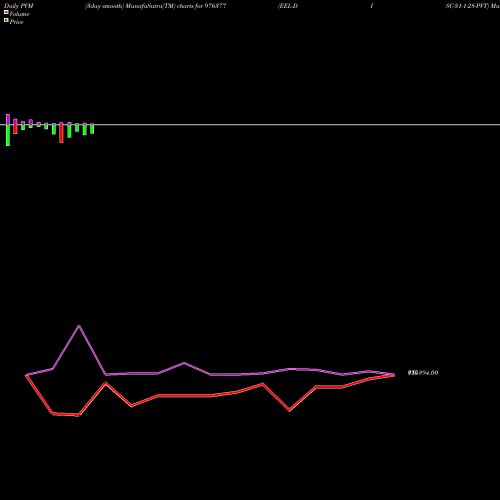Click the tallest peak of the magenta volume line

pos(79,326)
